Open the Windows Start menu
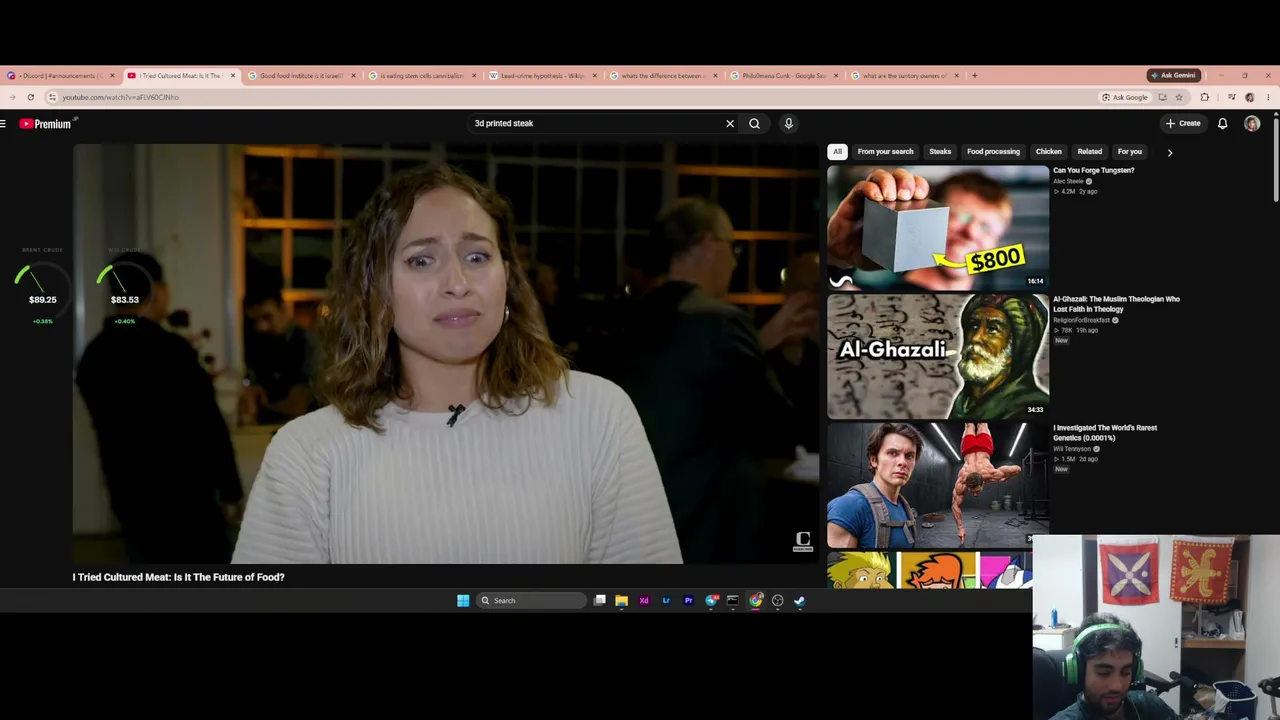 click(x=463, y=601)
